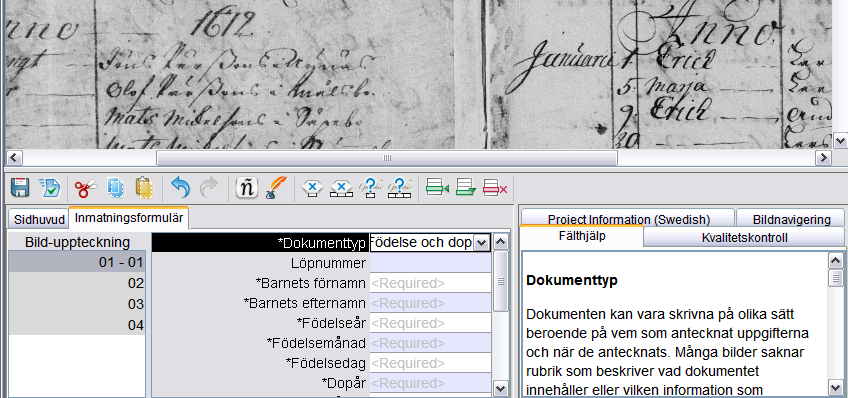Undo the last action
This screenshot has width=848, height=398.
click(180, 188)
